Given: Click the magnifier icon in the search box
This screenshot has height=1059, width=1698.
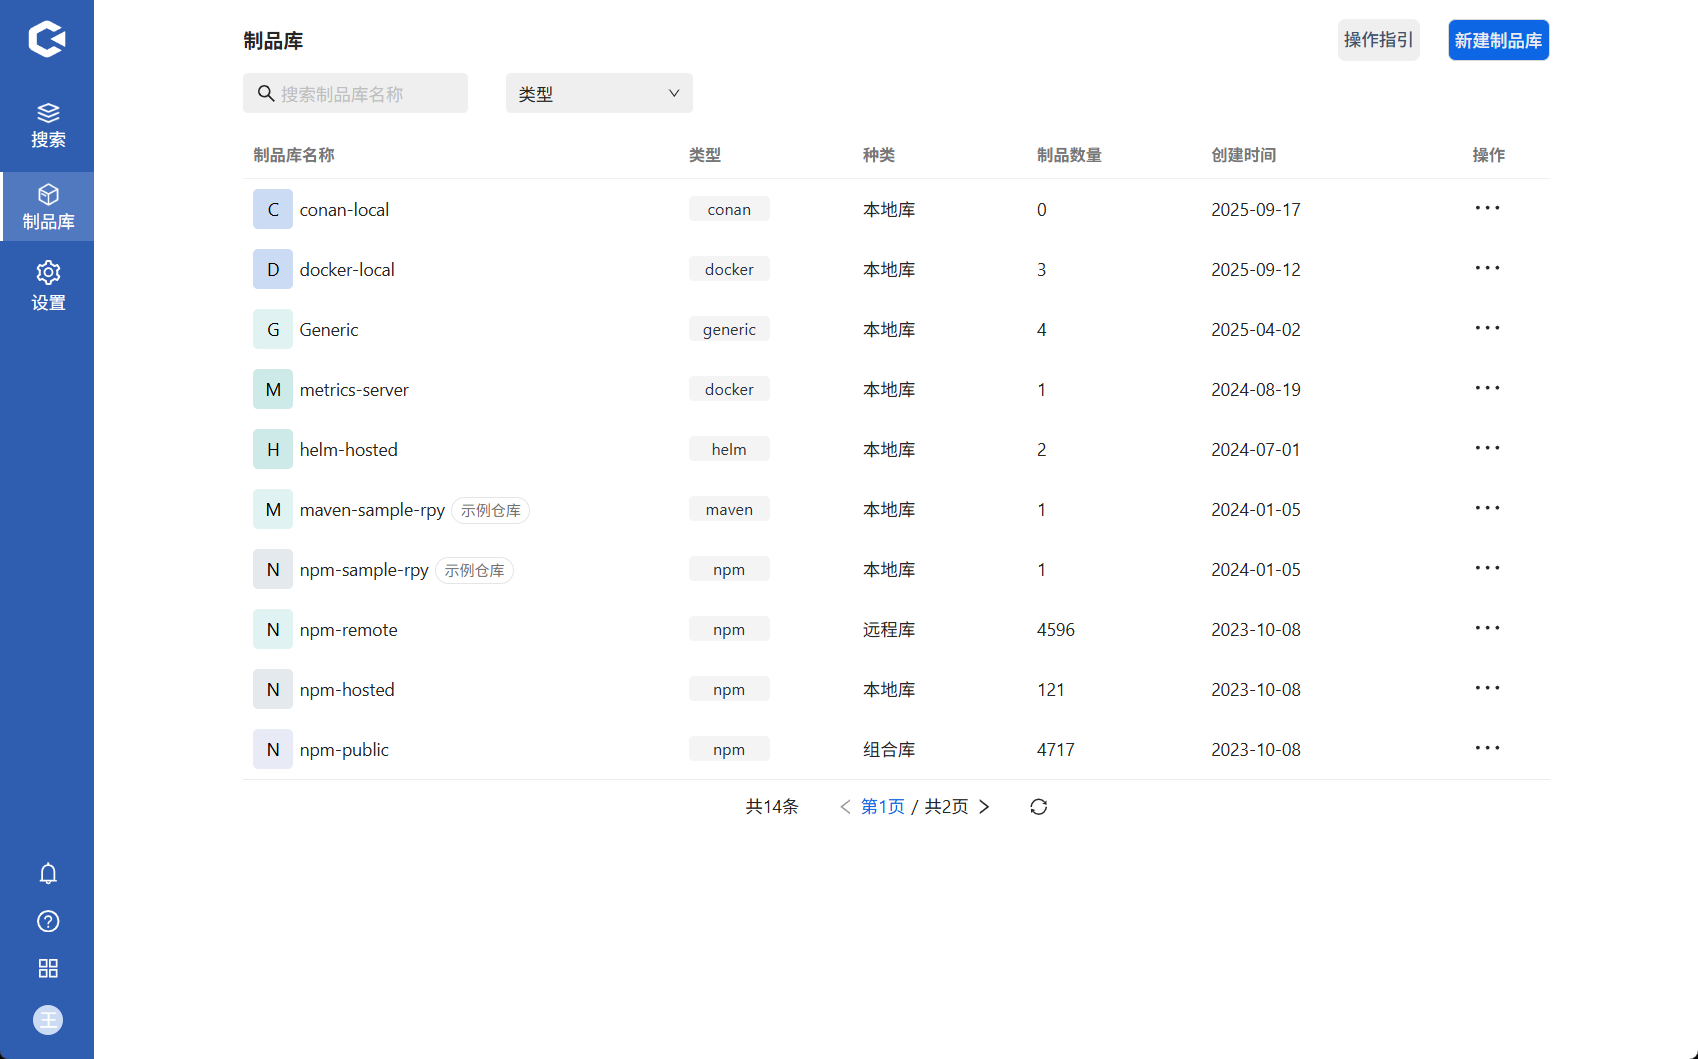Looking at the screenshot, I should [266, 92].
